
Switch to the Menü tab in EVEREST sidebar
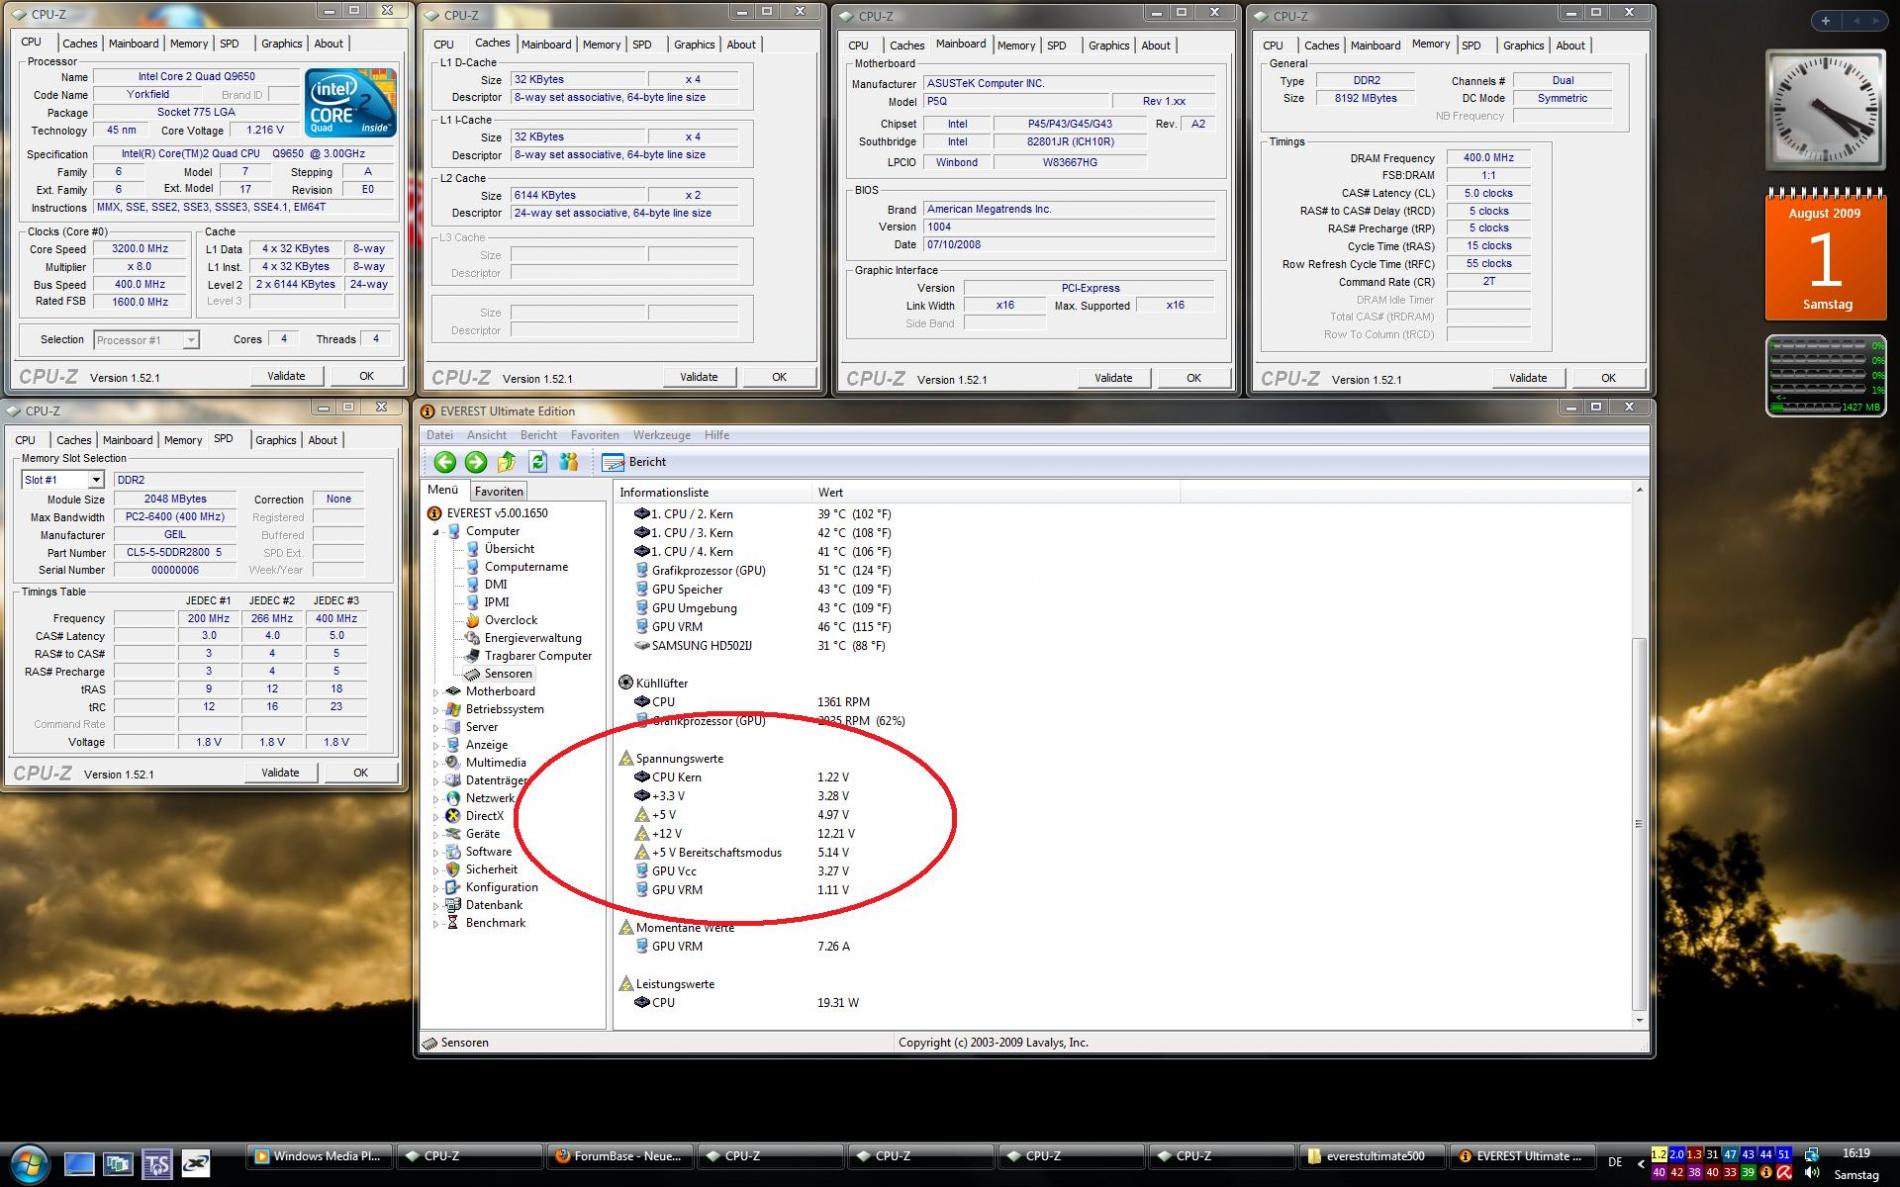(x=443, y=490)
